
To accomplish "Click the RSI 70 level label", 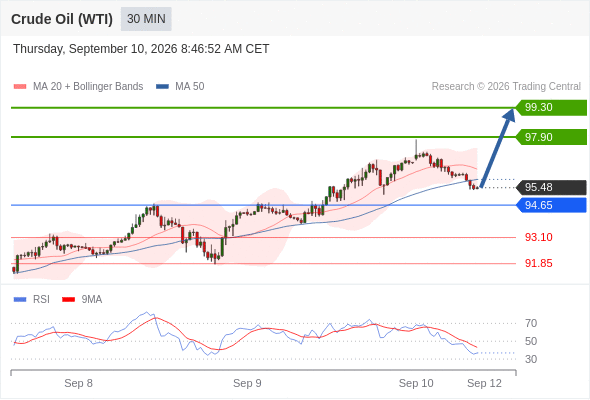I will point(531,323).
